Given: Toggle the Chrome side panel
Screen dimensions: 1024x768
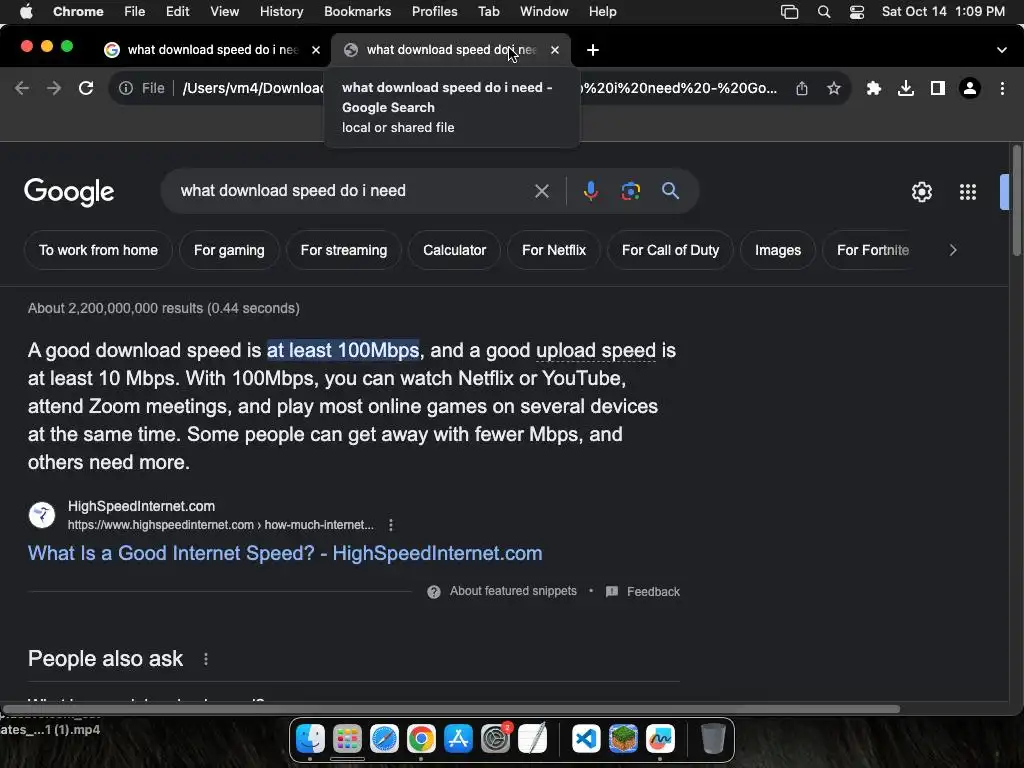Looking at the screenshot, I should click(x=938, y=88).
